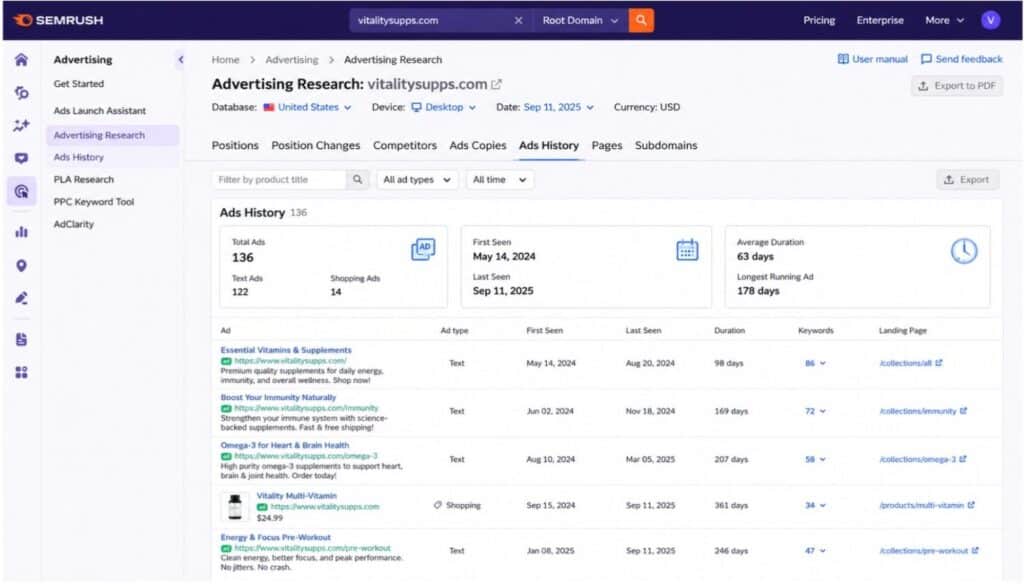Select Ads History in the sidebar
The width and height of the screenshot is (1024, 584).
coord(79,157)
